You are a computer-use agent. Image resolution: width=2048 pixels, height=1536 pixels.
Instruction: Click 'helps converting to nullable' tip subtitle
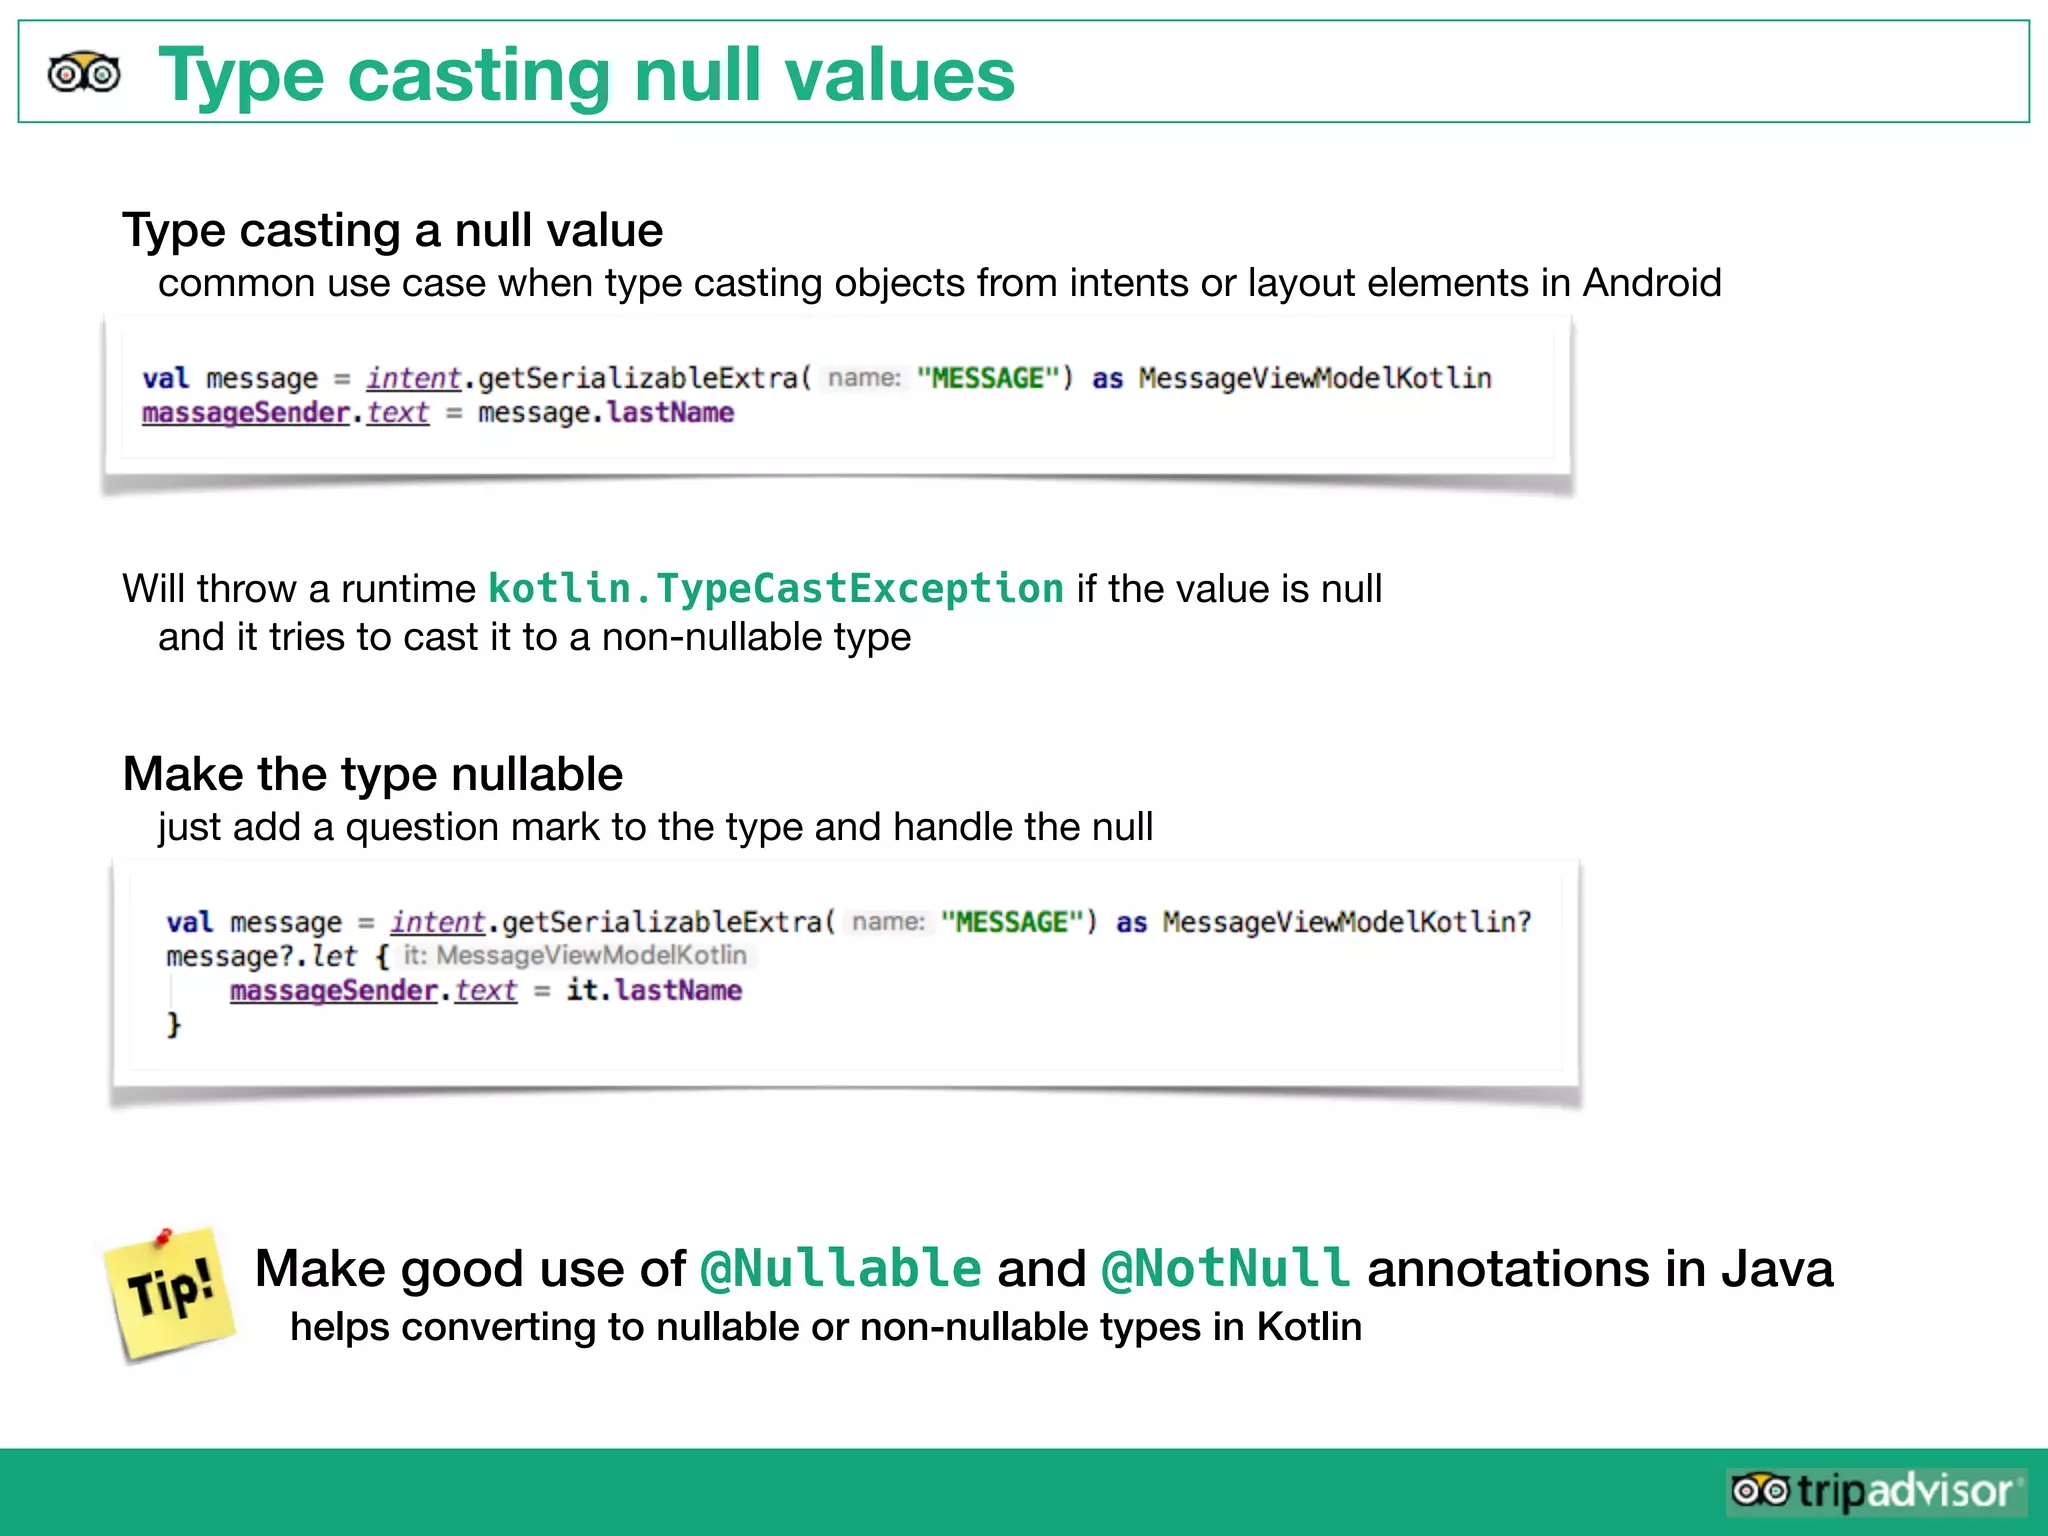(825, 1326)
